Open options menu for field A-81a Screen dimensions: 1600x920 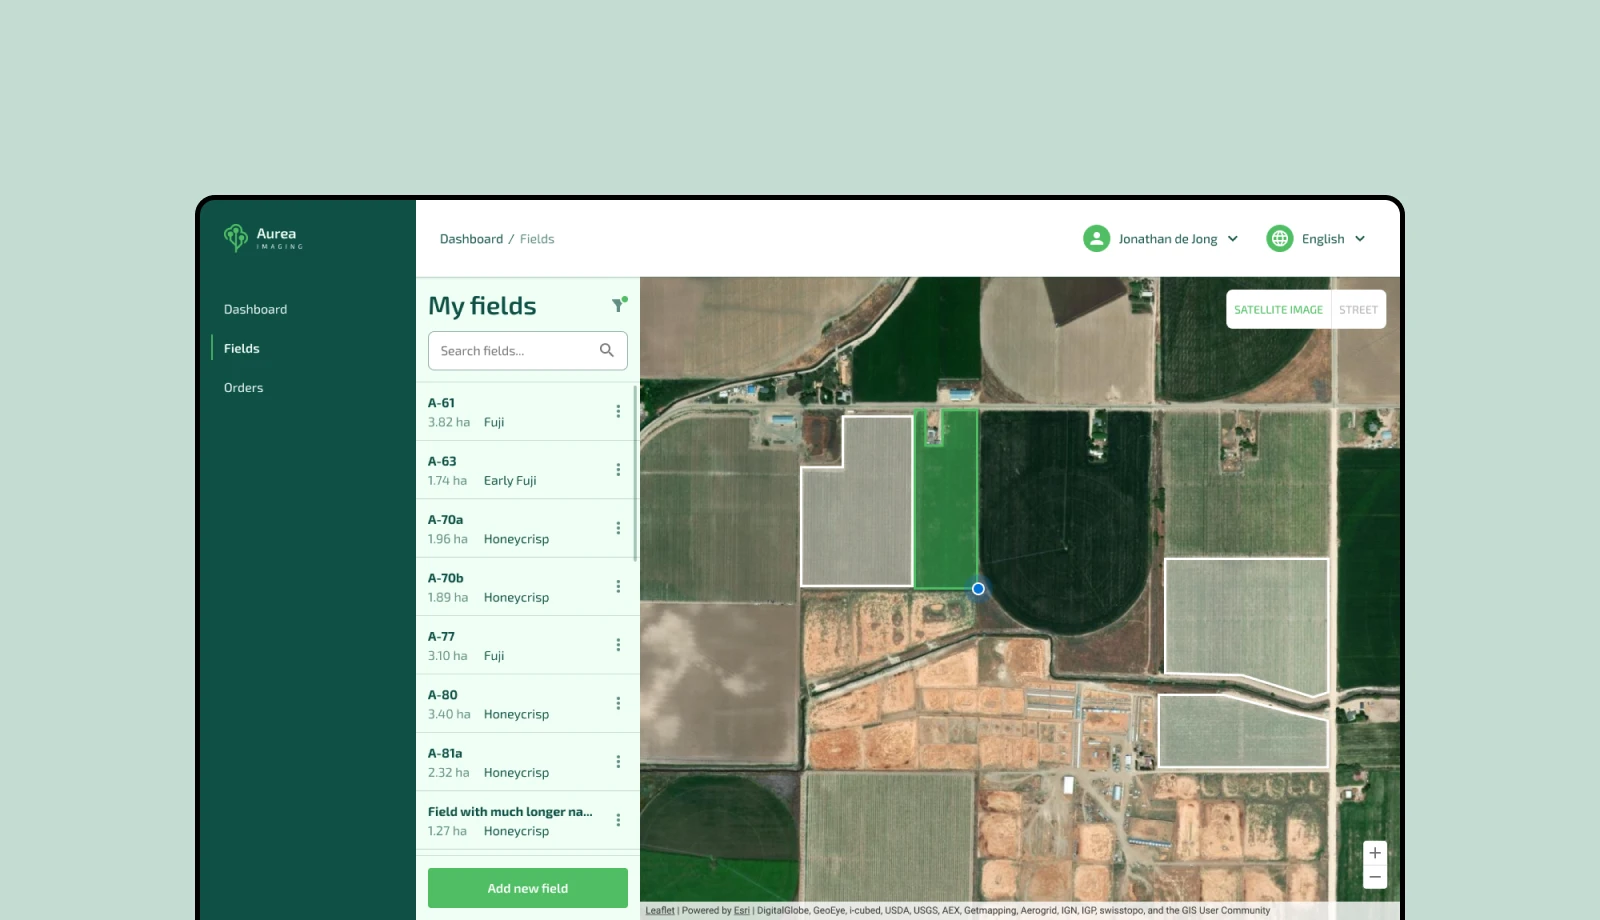tap(618, 762)
